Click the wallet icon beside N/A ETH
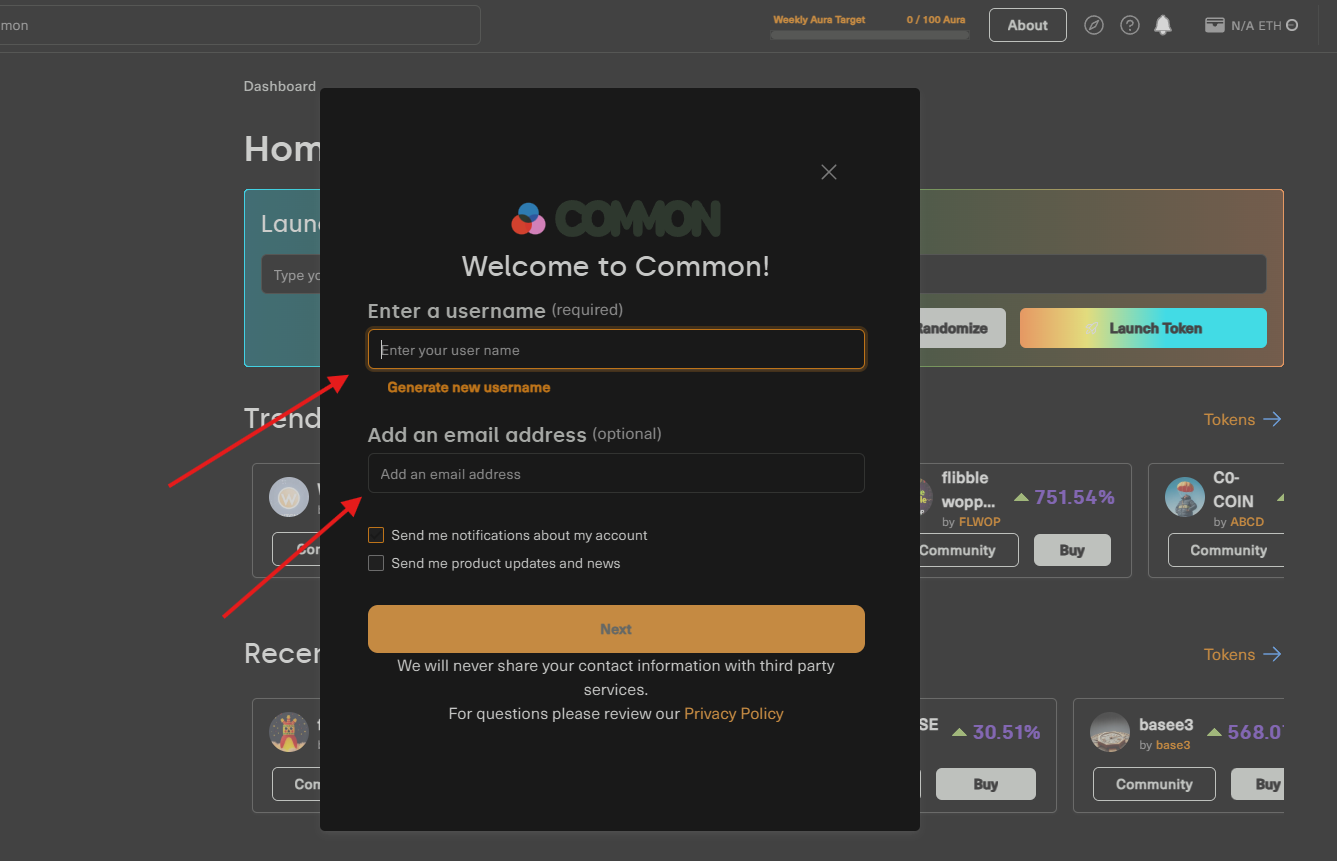This screenshot has width=1337, height=861. (x=1215, y=25)
